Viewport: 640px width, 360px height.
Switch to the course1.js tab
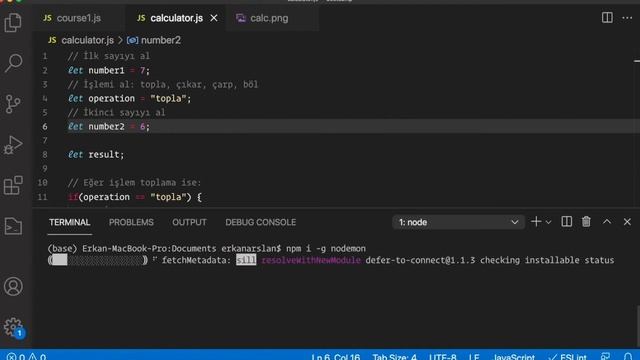pos(78,18)
